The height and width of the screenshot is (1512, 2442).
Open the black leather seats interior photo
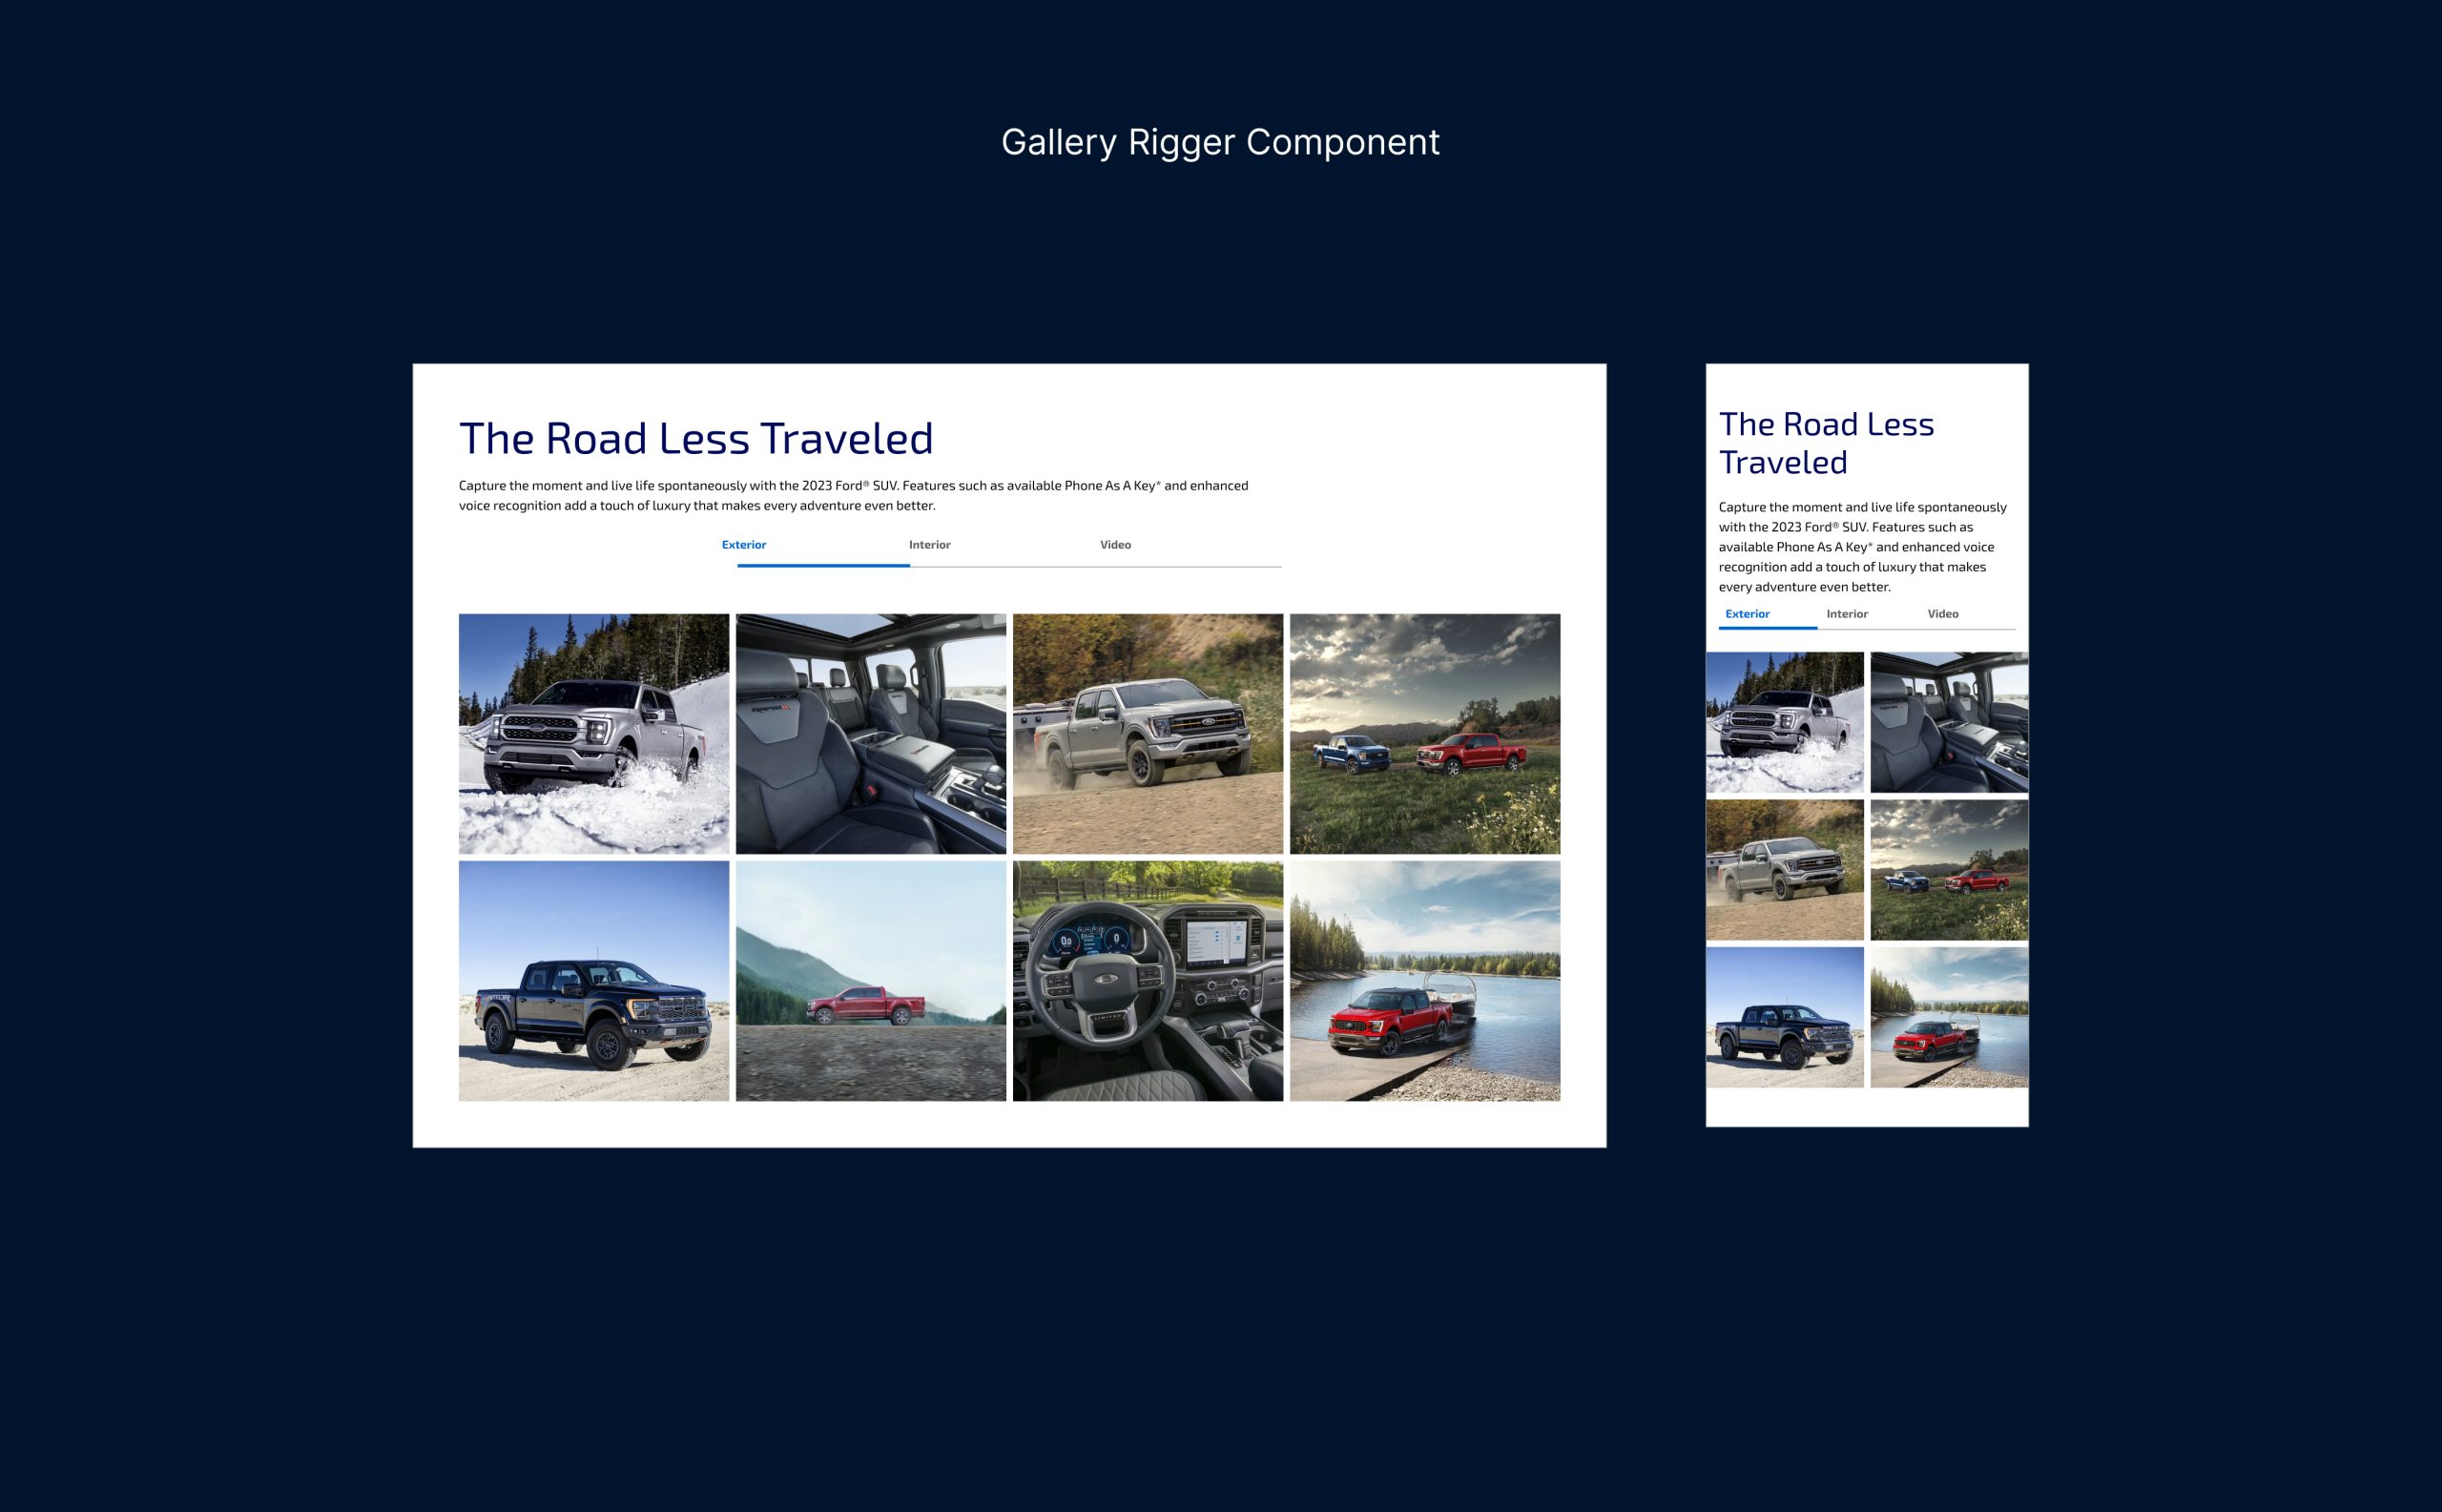click(x=870, y=733)
